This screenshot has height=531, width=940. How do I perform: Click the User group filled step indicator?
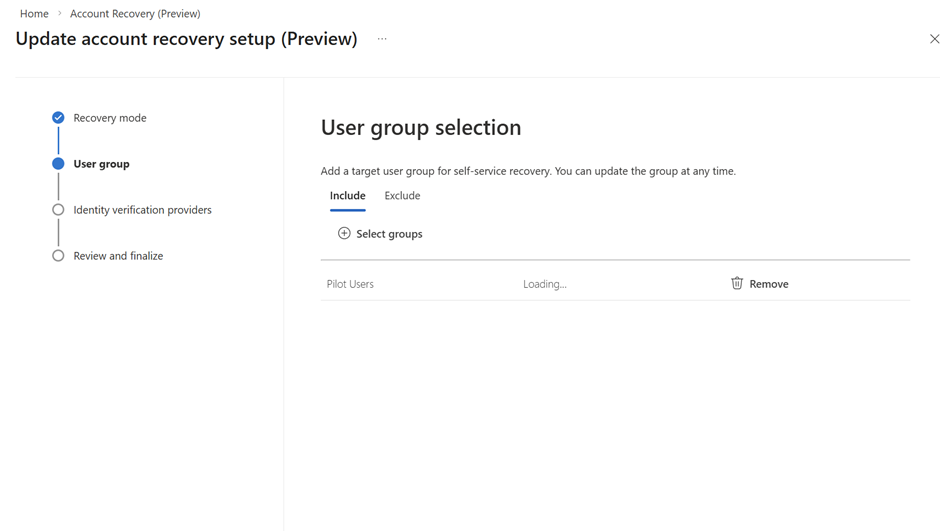58,164
